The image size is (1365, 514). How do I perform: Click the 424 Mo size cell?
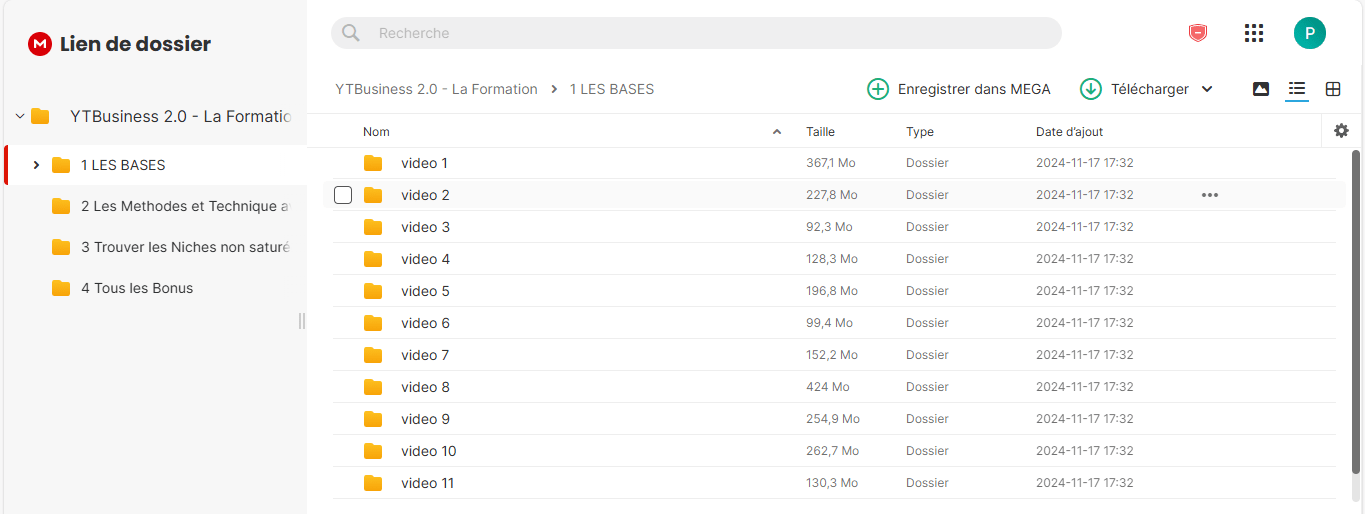[827, 387]
